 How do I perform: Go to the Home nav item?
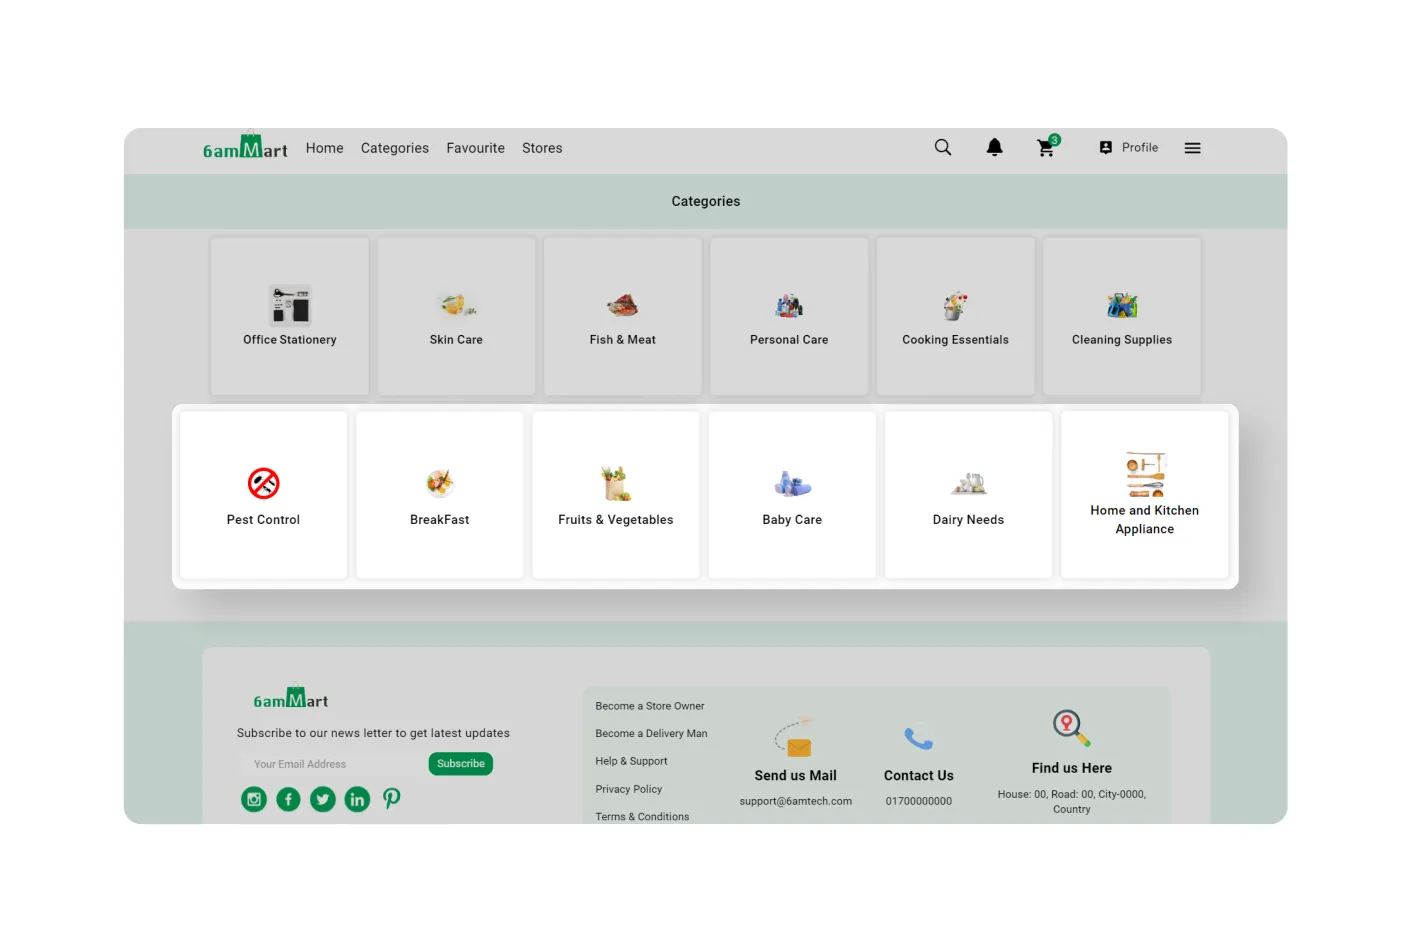[324, 148]
